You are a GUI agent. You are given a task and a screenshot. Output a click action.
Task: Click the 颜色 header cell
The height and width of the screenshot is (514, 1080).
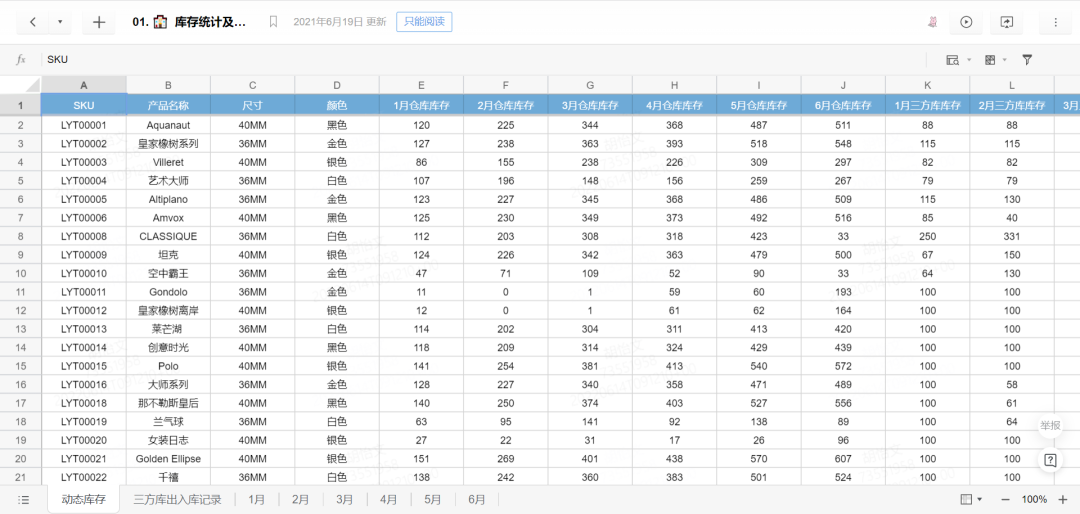[337, 105]
